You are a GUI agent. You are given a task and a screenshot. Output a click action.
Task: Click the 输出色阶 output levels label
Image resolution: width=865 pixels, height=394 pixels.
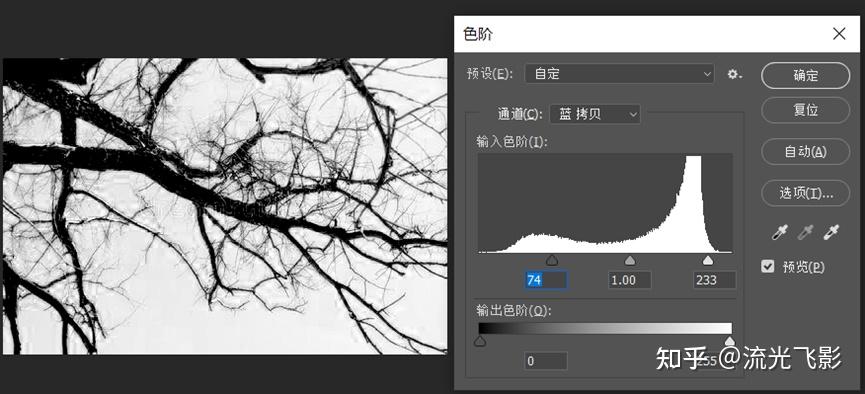(x=514, y=311)
